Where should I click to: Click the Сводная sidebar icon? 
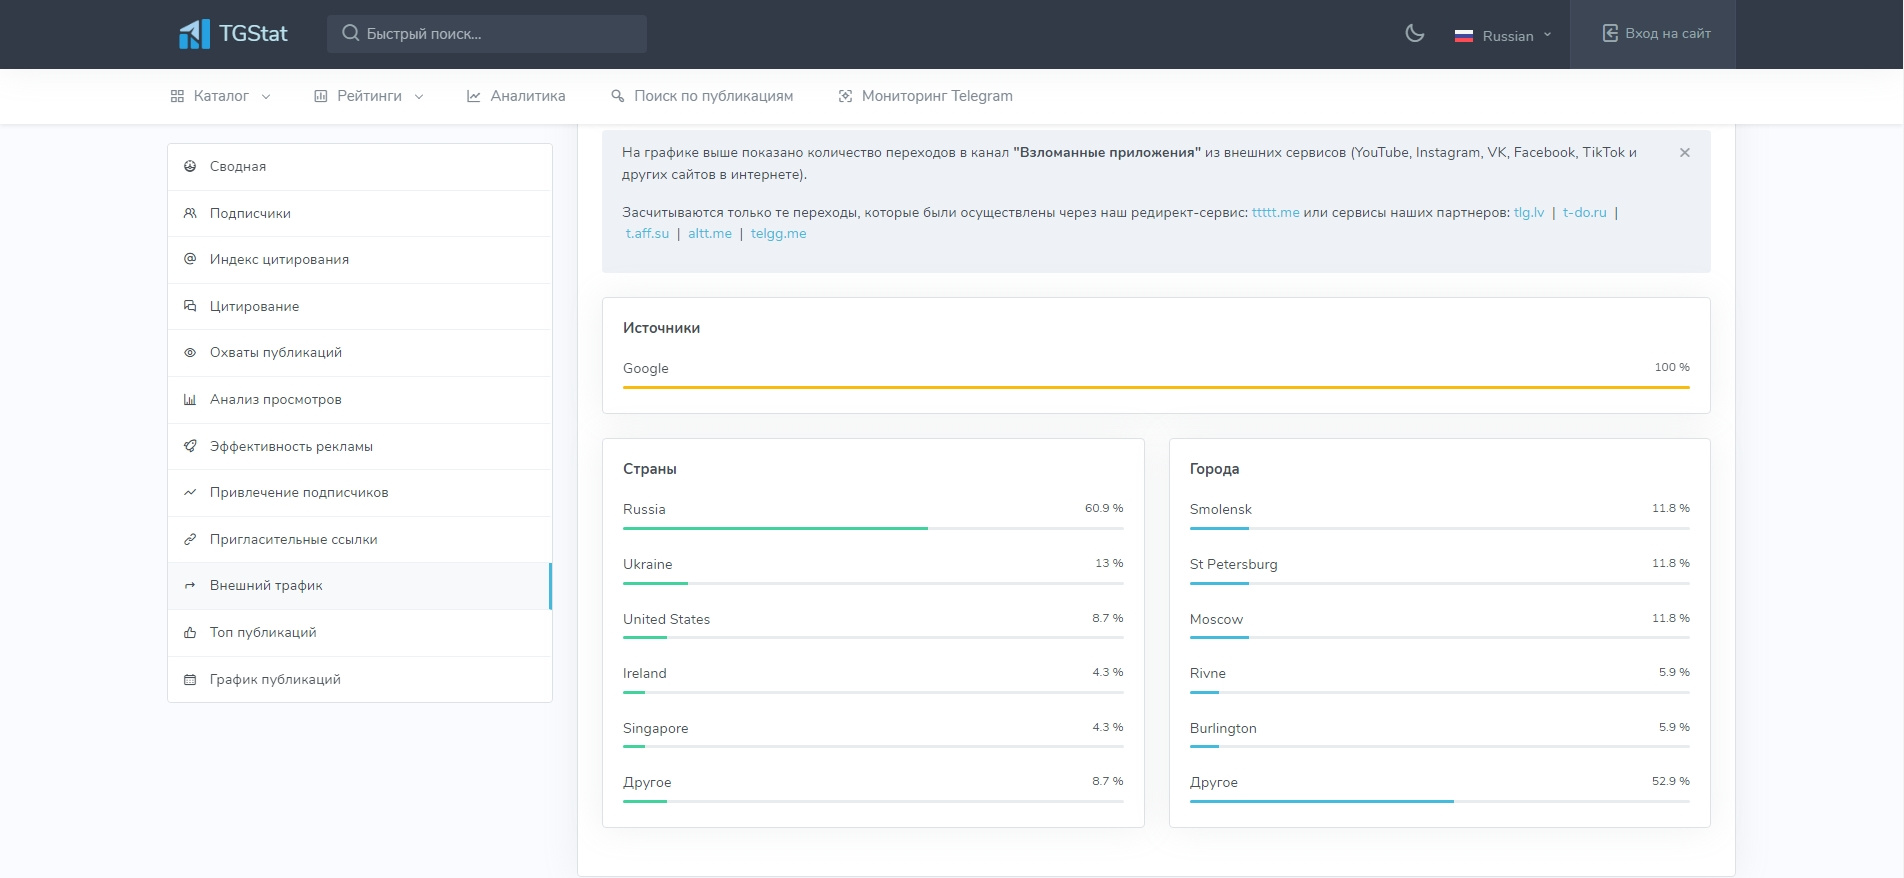coord(190,166)
